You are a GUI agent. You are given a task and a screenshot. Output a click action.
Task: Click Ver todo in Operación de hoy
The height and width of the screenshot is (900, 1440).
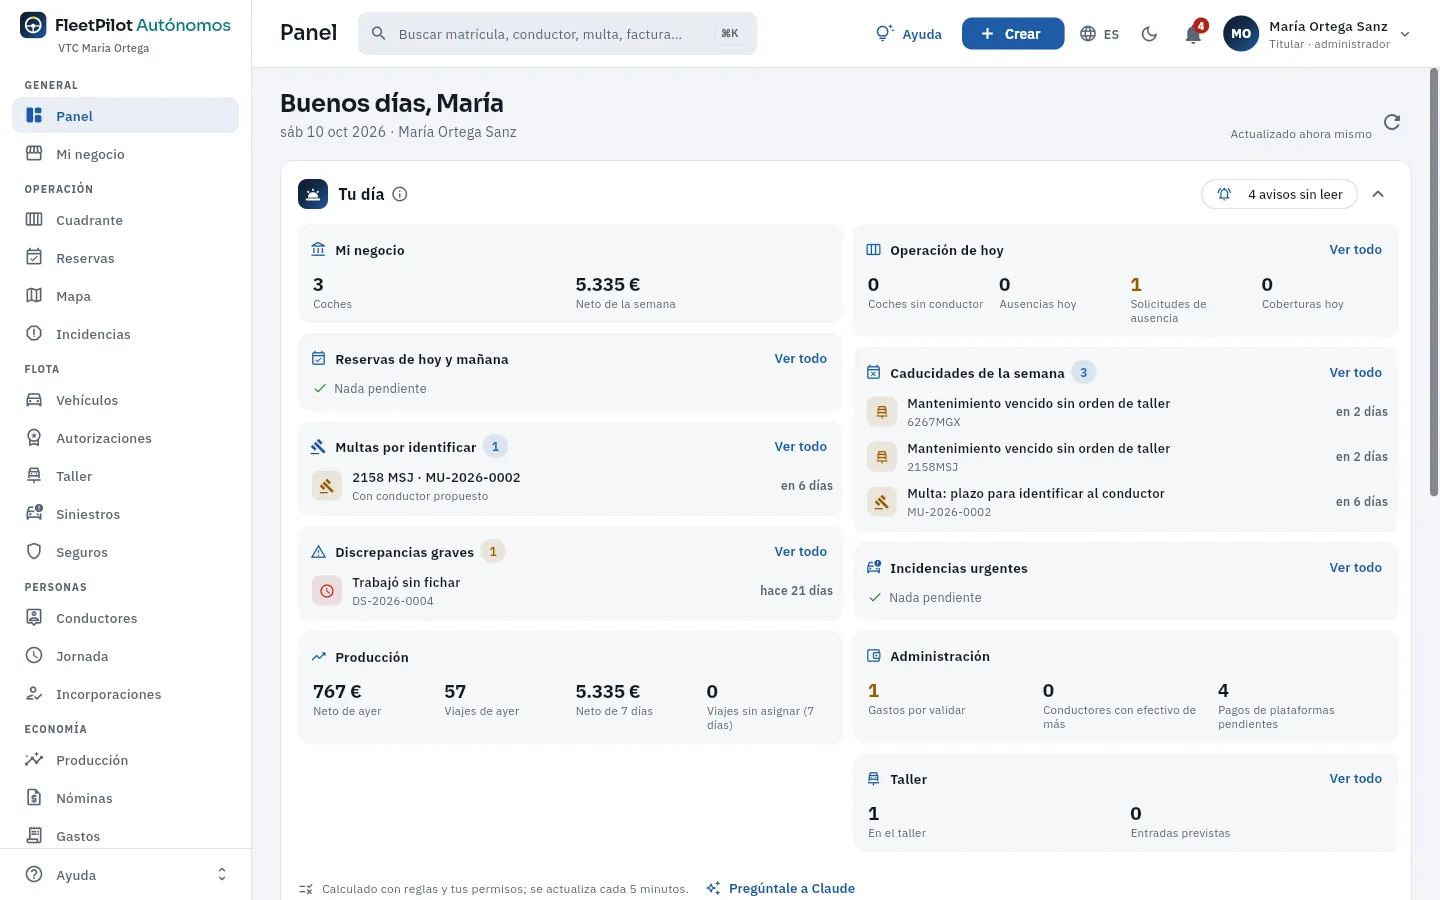tap(1355, 250)
